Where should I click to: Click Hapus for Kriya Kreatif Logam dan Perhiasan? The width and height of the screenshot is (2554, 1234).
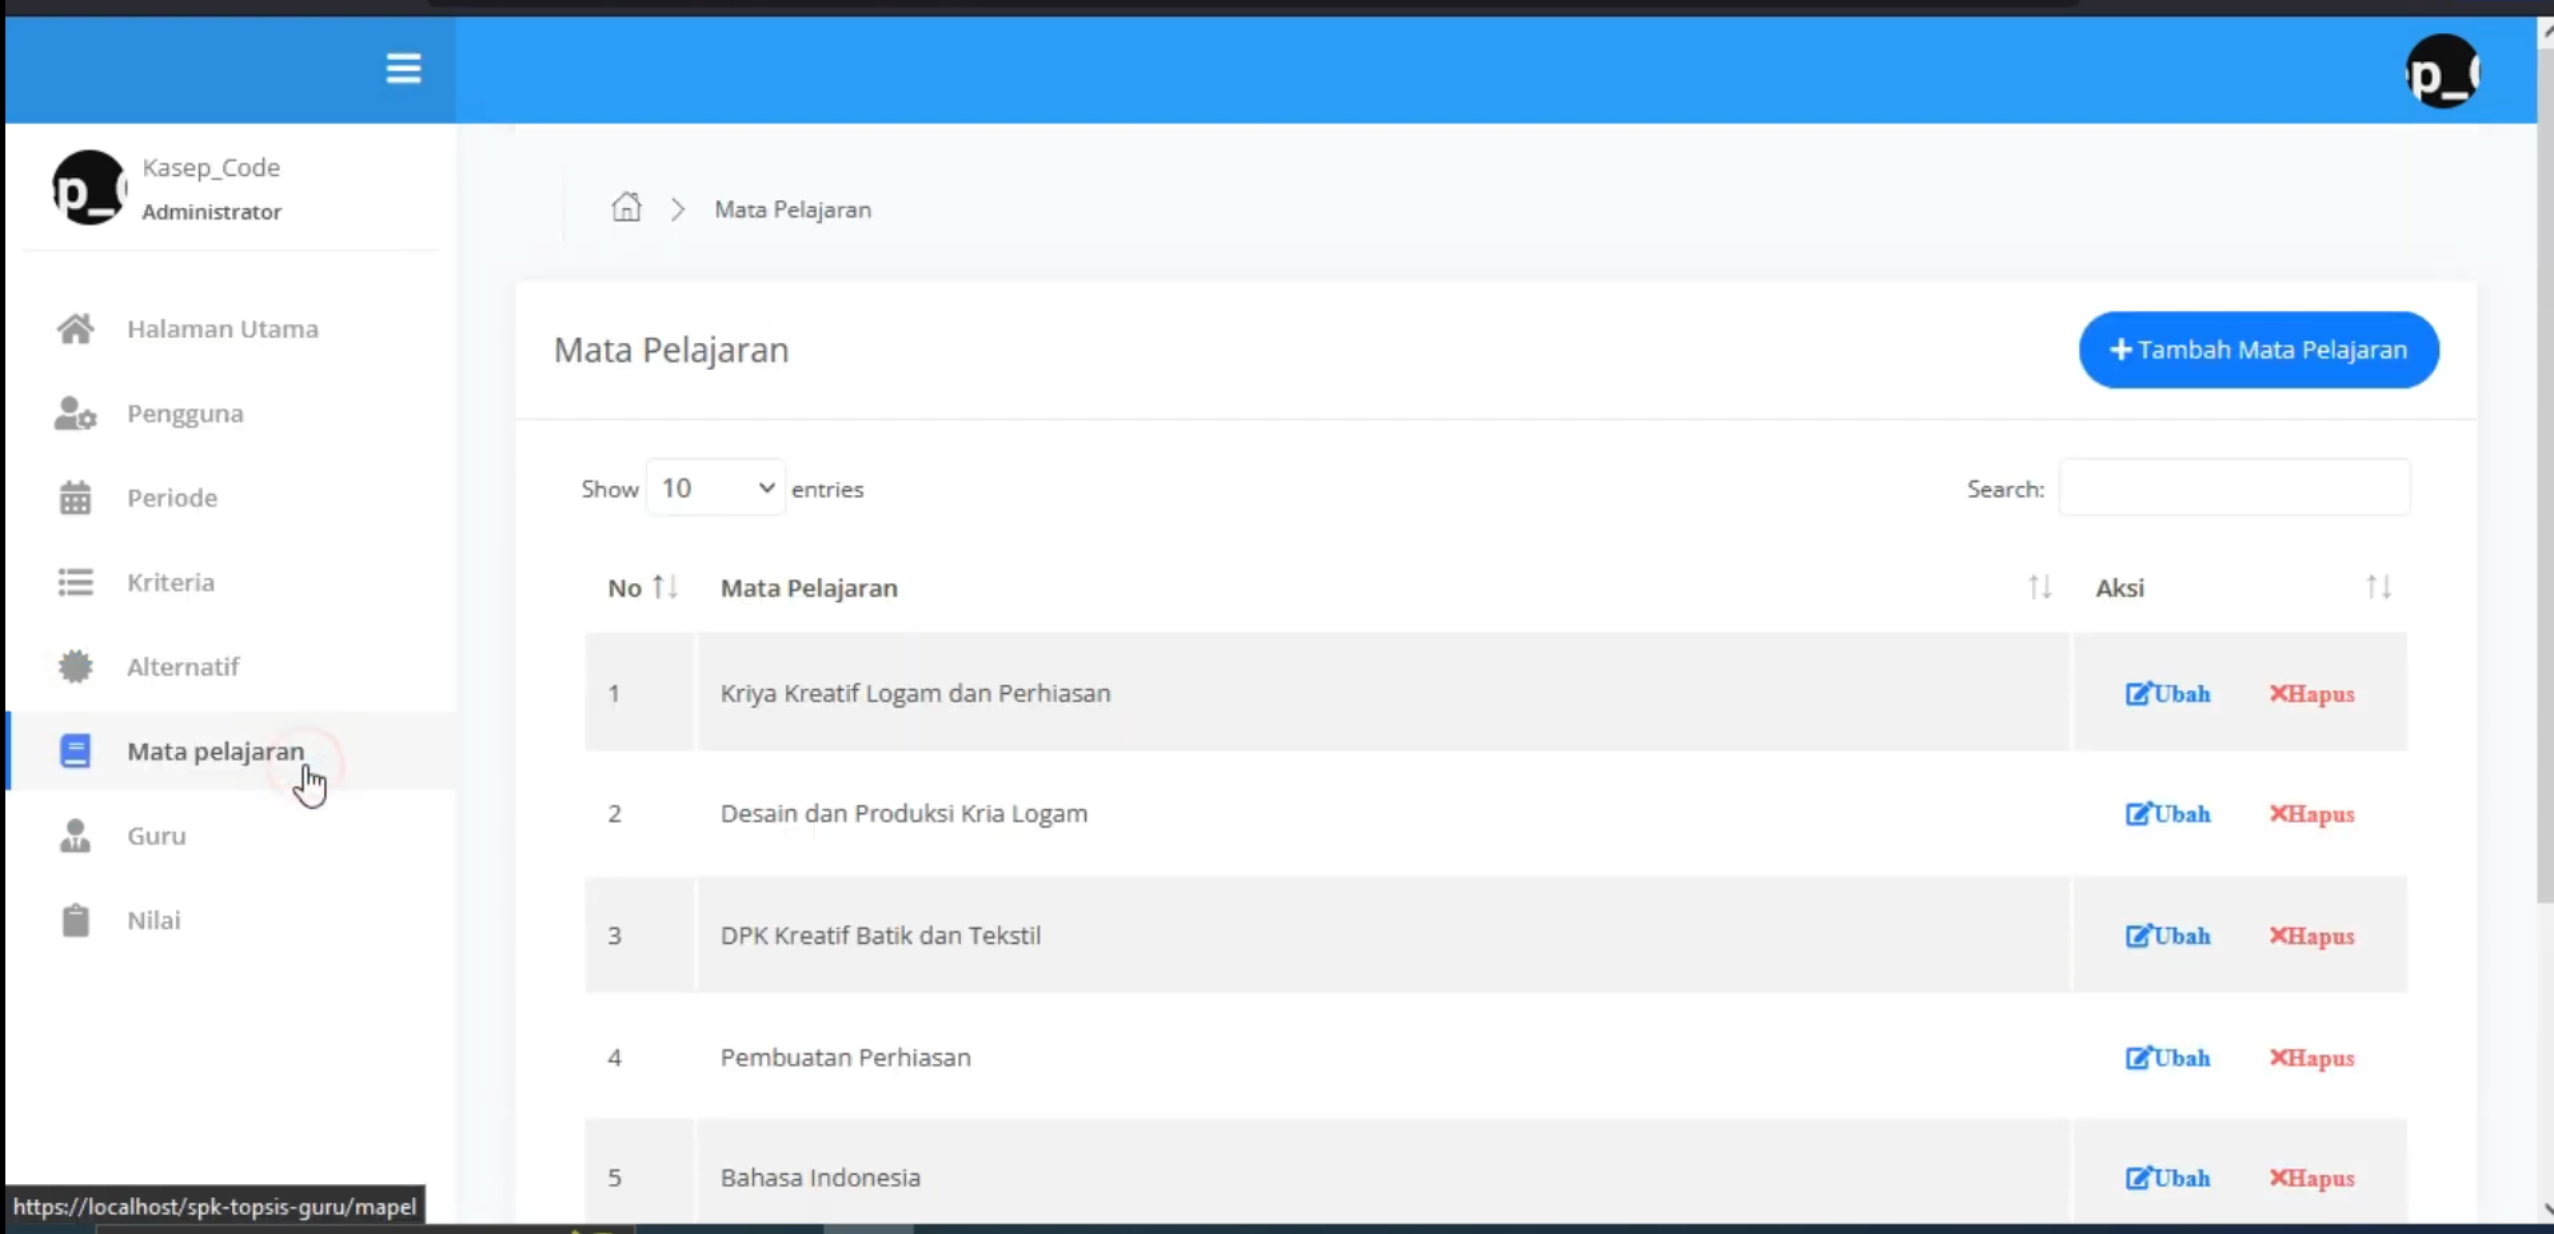(2311, 693)
